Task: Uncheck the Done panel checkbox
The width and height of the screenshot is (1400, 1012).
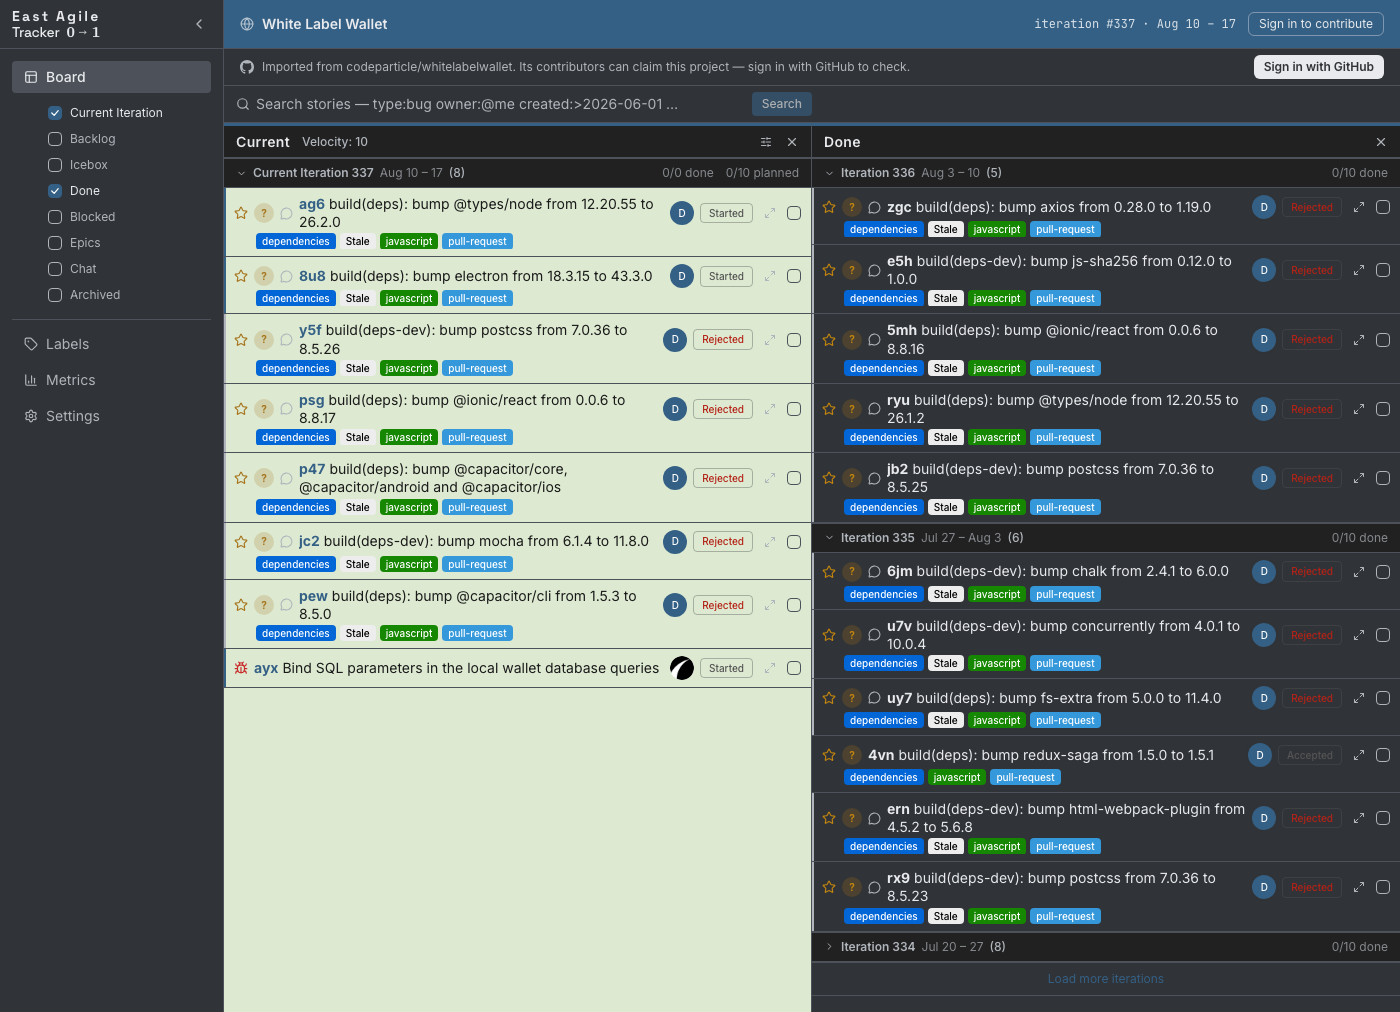Action: pos(55,191)
